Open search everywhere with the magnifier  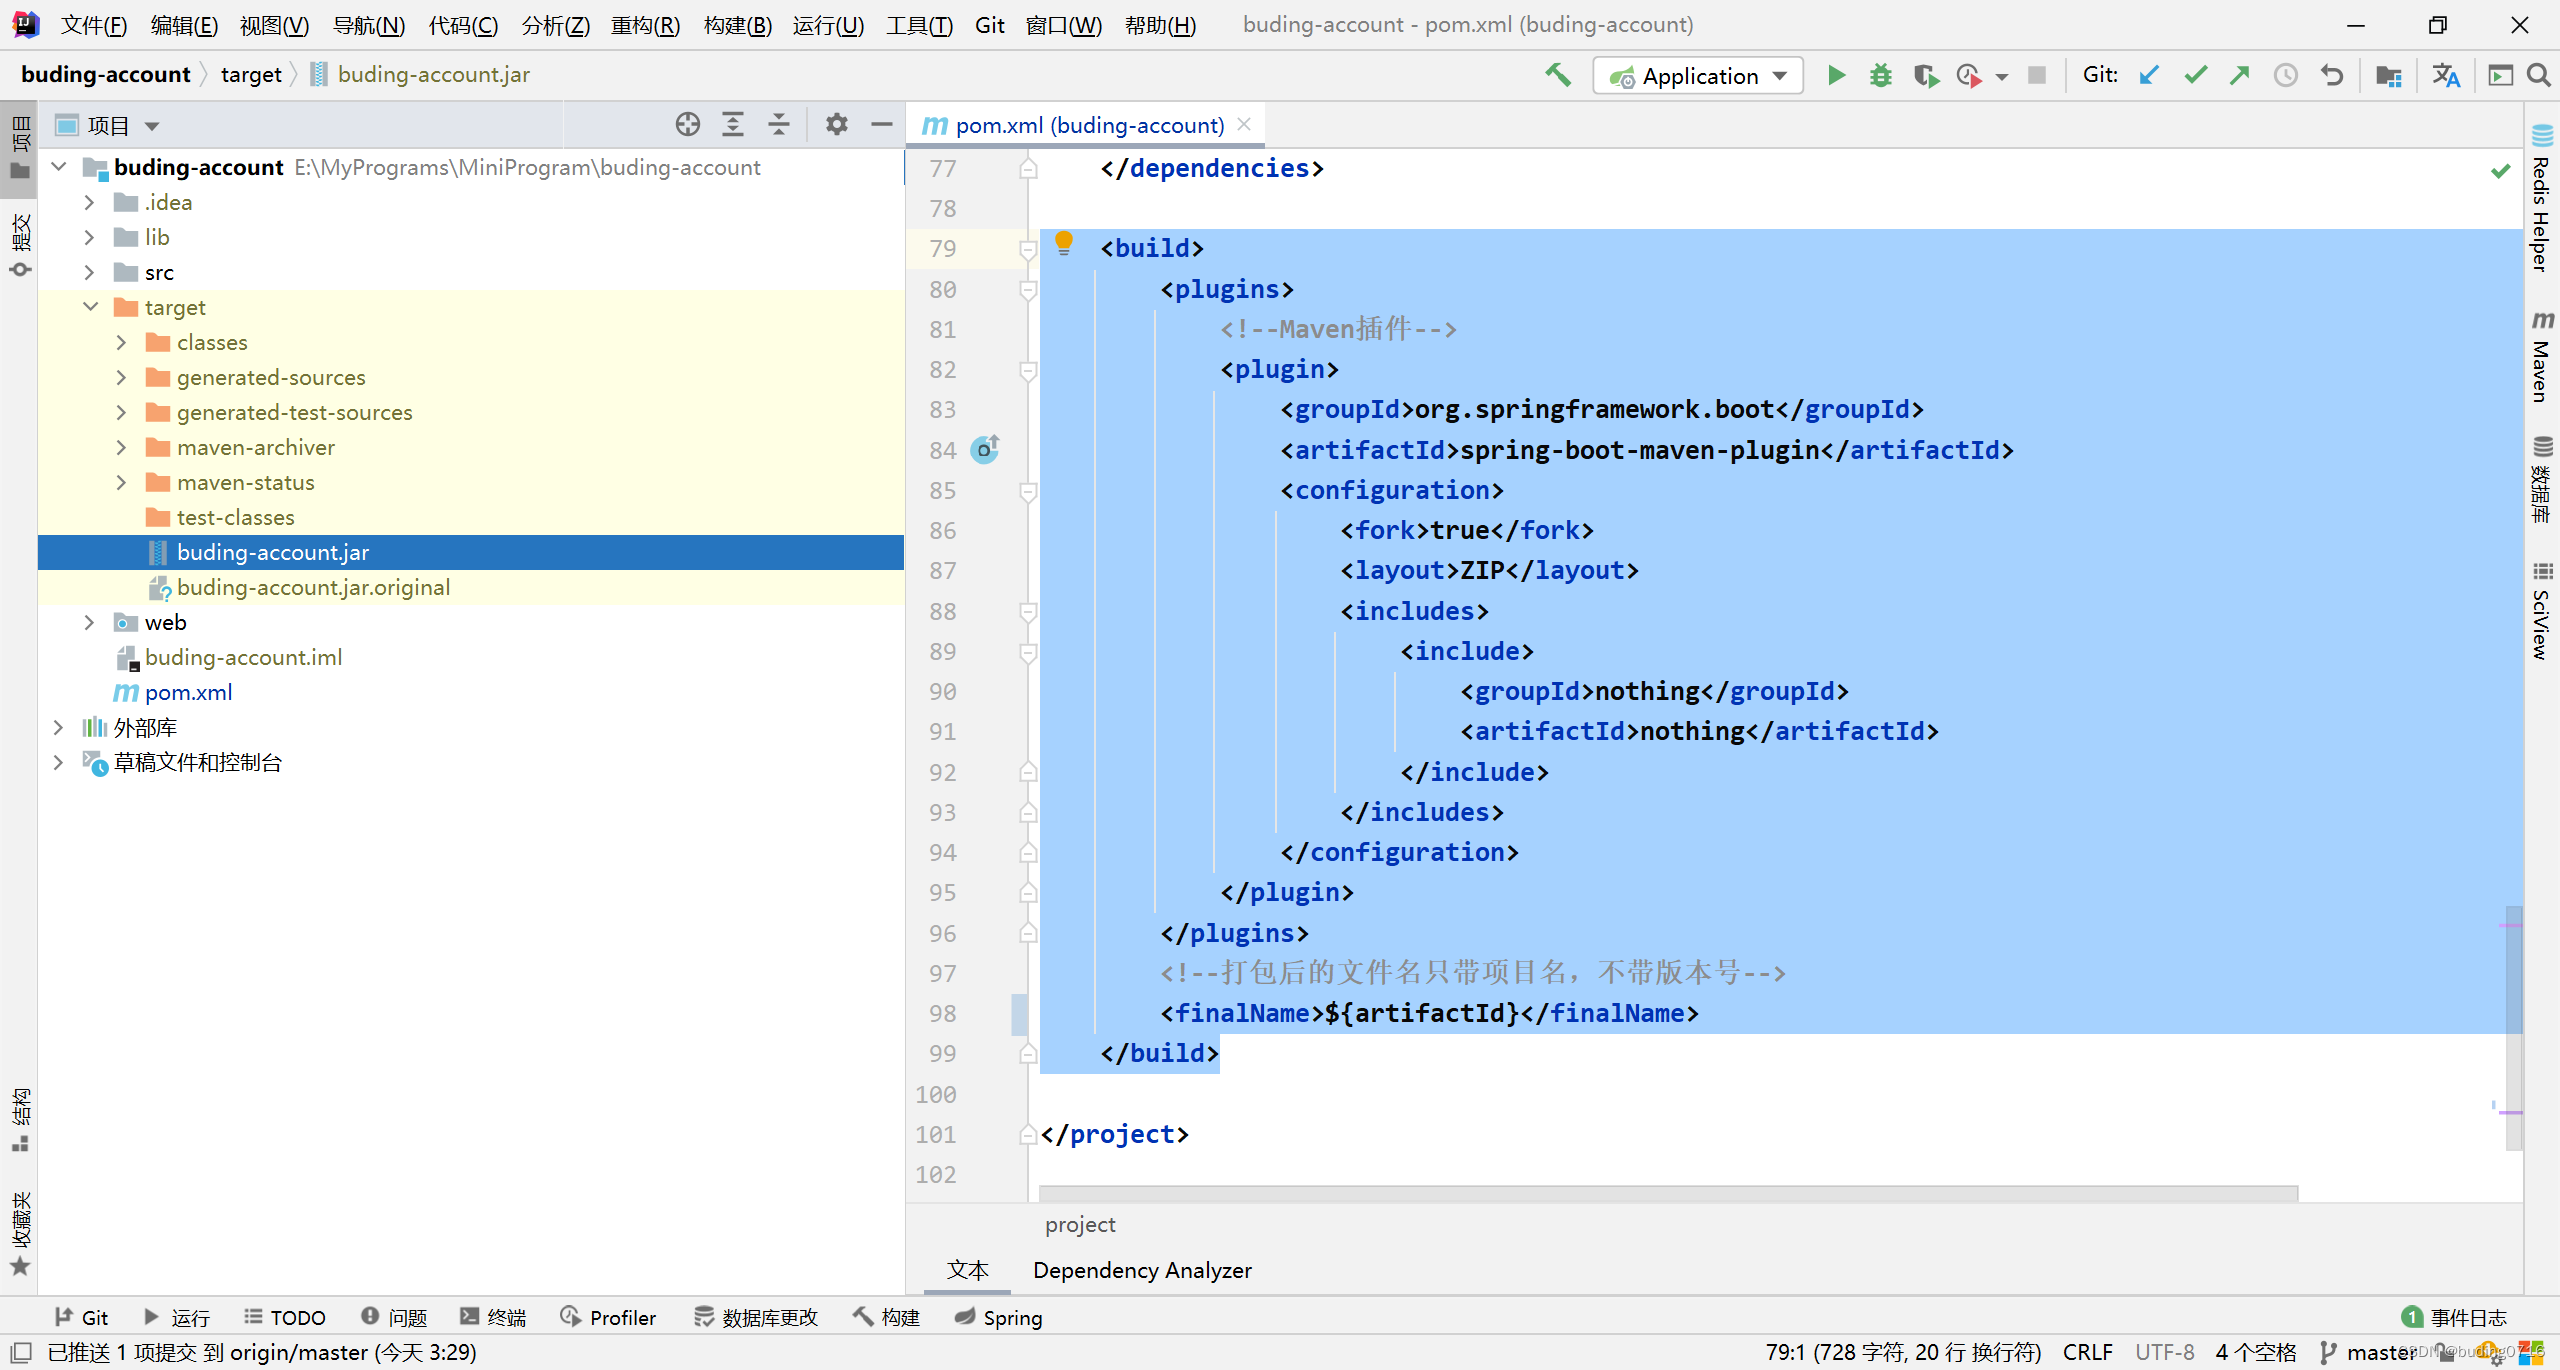click(2540, 75)
